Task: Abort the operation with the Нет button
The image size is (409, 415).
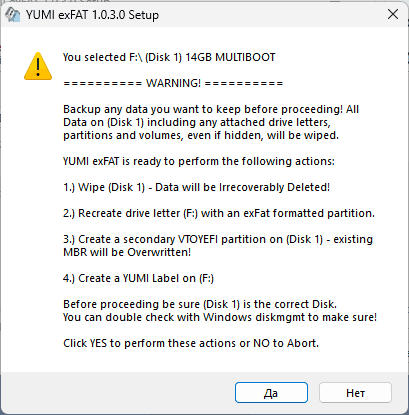Action: pos(355,393)
